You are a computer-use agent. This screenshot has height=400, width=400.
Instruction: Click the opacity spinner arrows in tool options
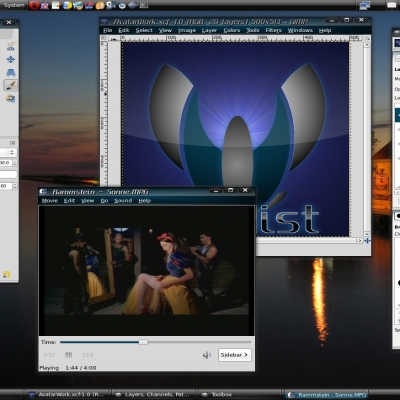click(x=14, y=163)
